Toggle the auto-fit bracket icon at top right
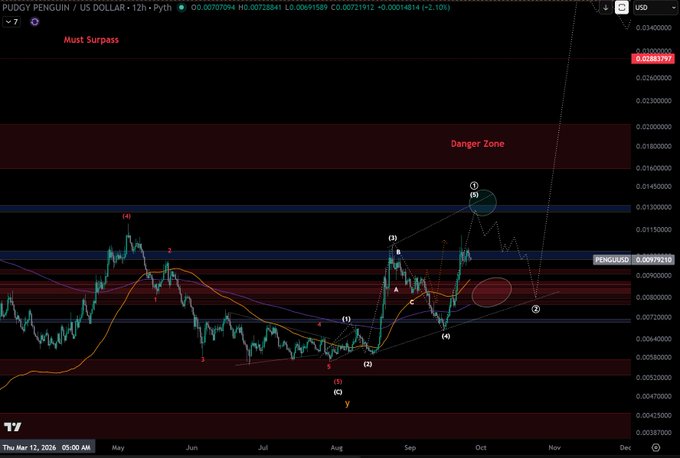 click(622, 7)
